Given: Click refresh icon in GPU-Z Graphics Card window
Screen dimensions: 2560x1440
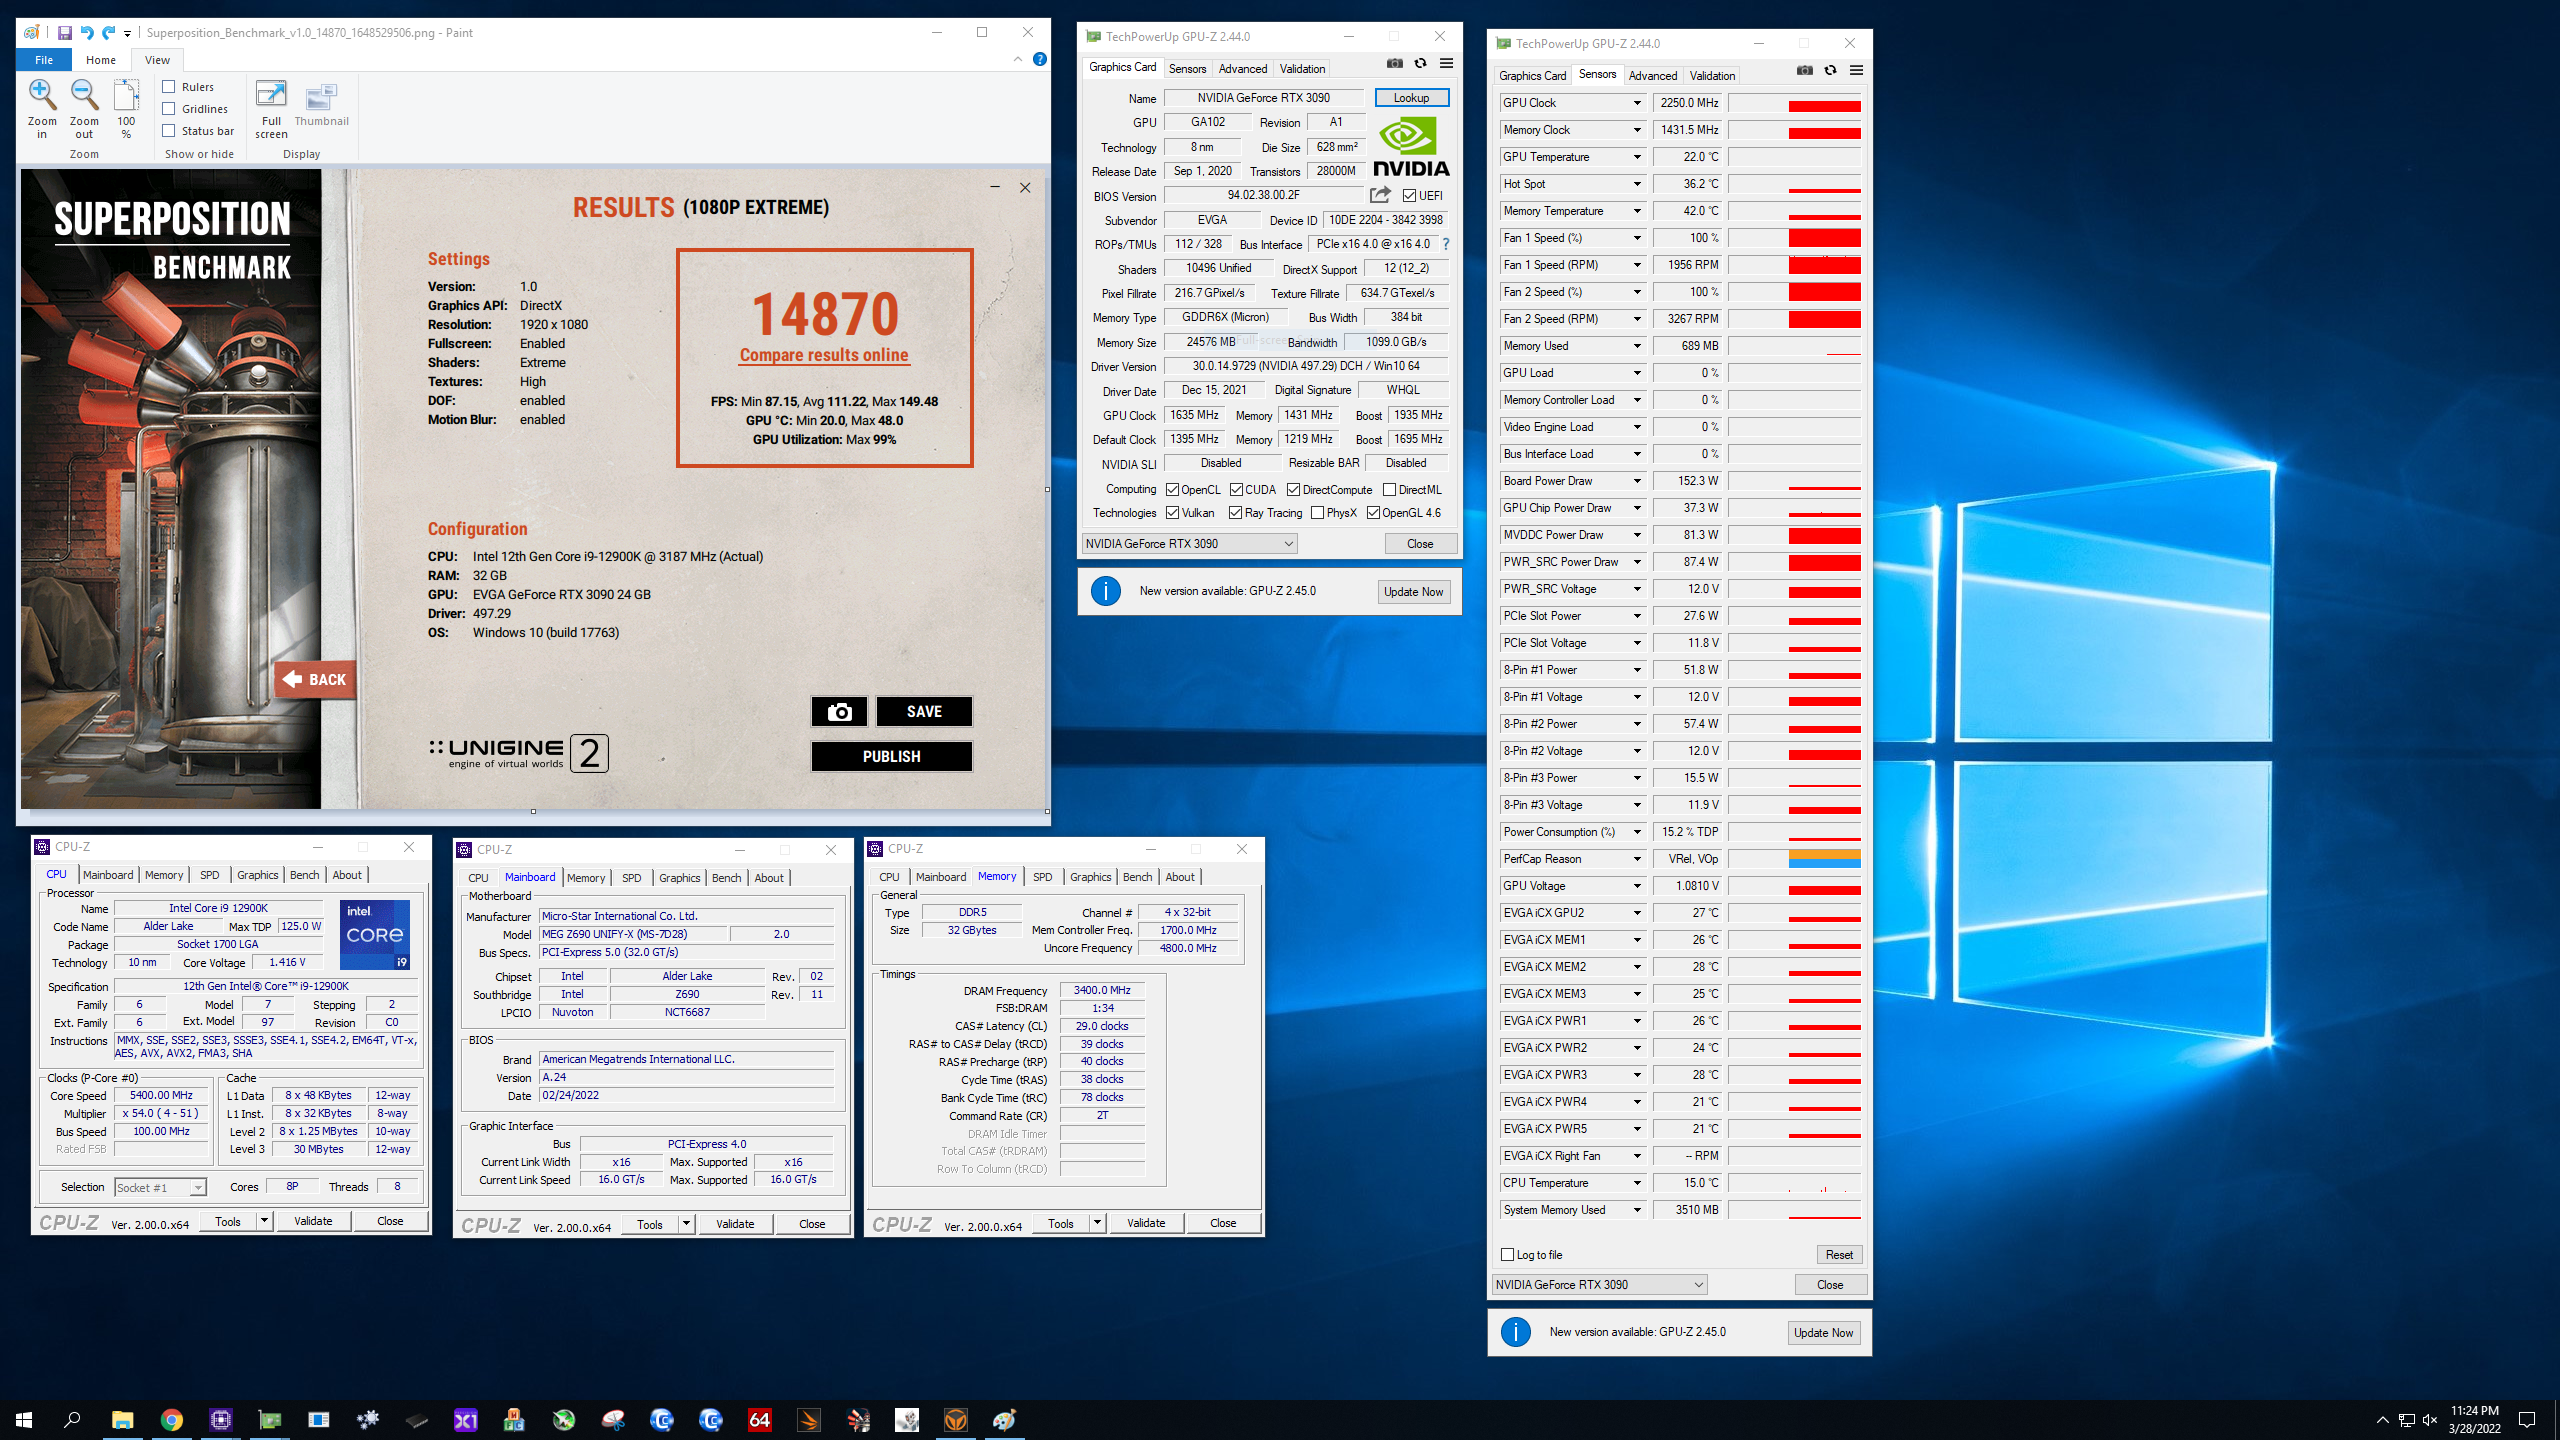Looking at the screenshot, I should (x=1421, y=63).
